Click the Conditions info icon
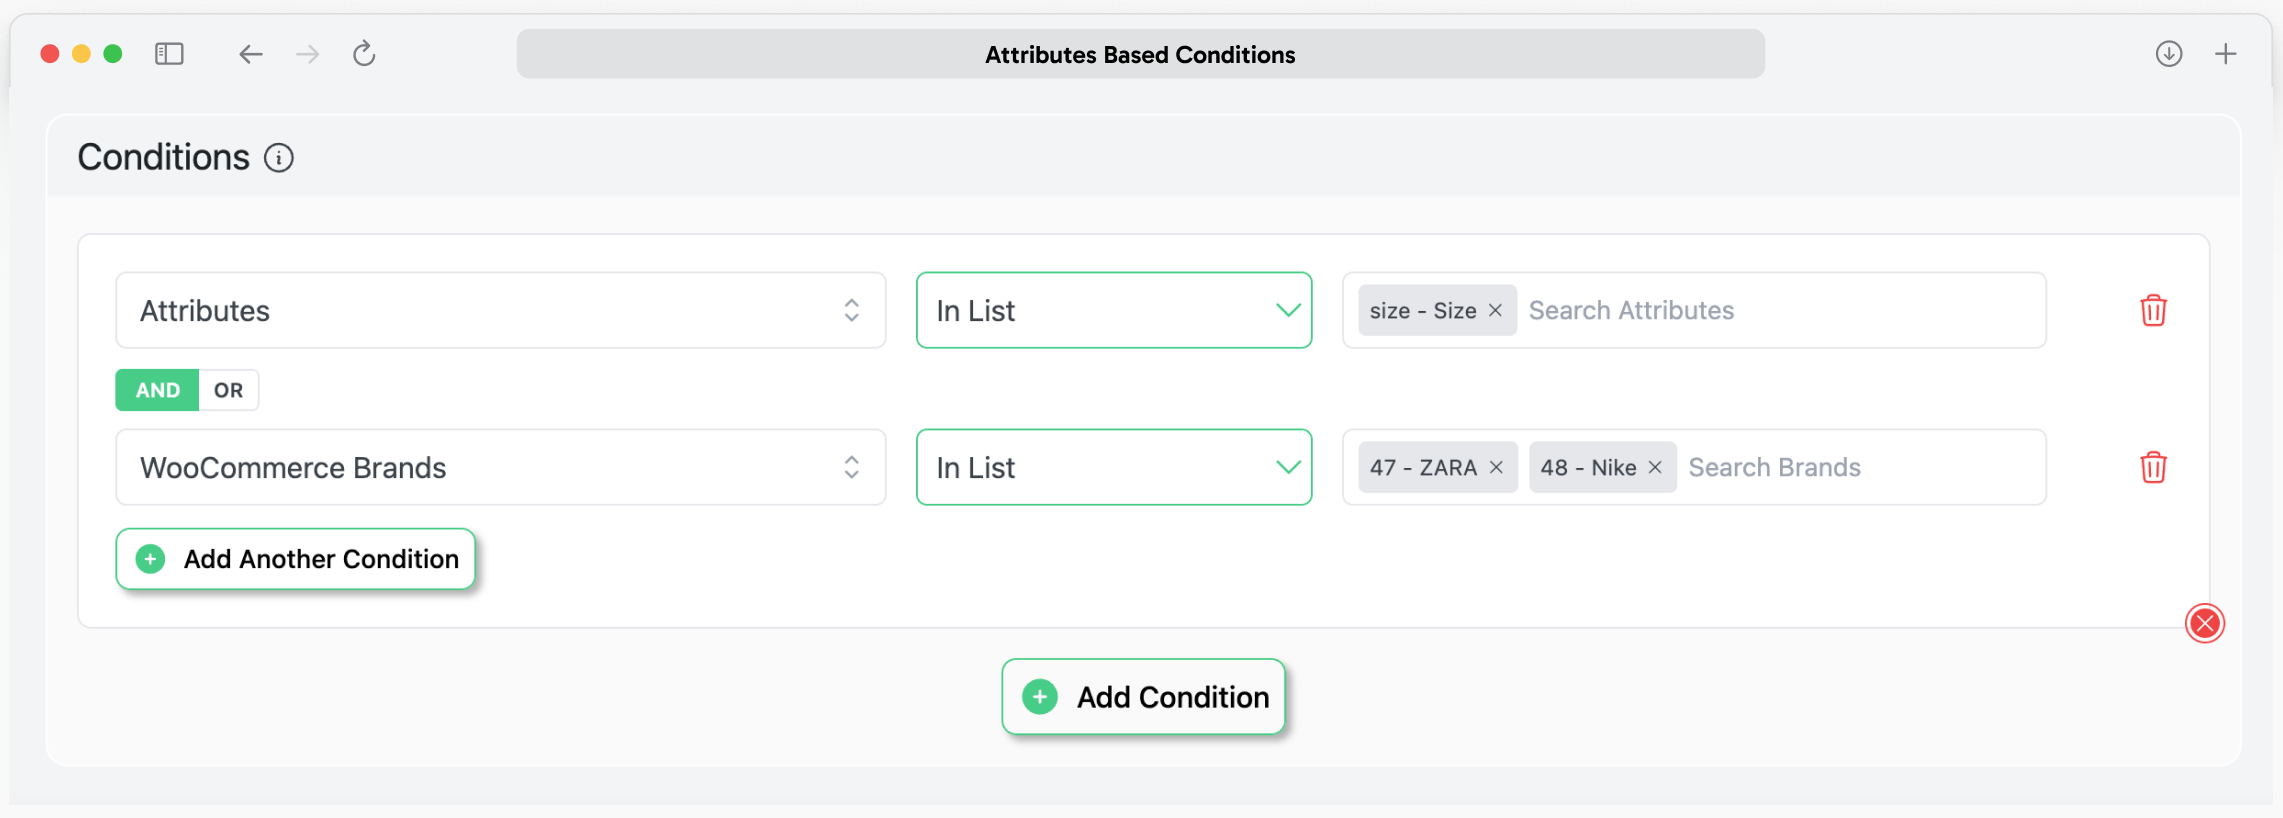 (x=279, y=158)
